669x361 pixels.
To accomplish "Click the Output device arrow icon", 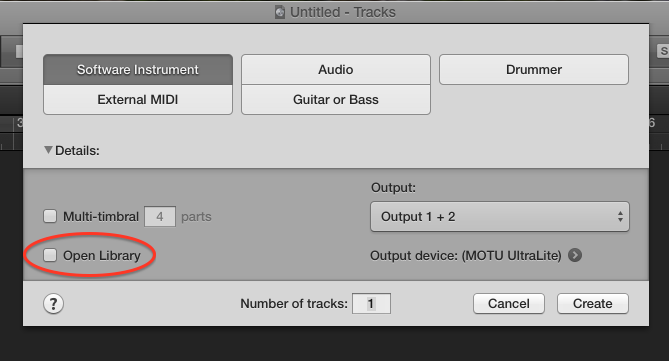I will (575, 256).
